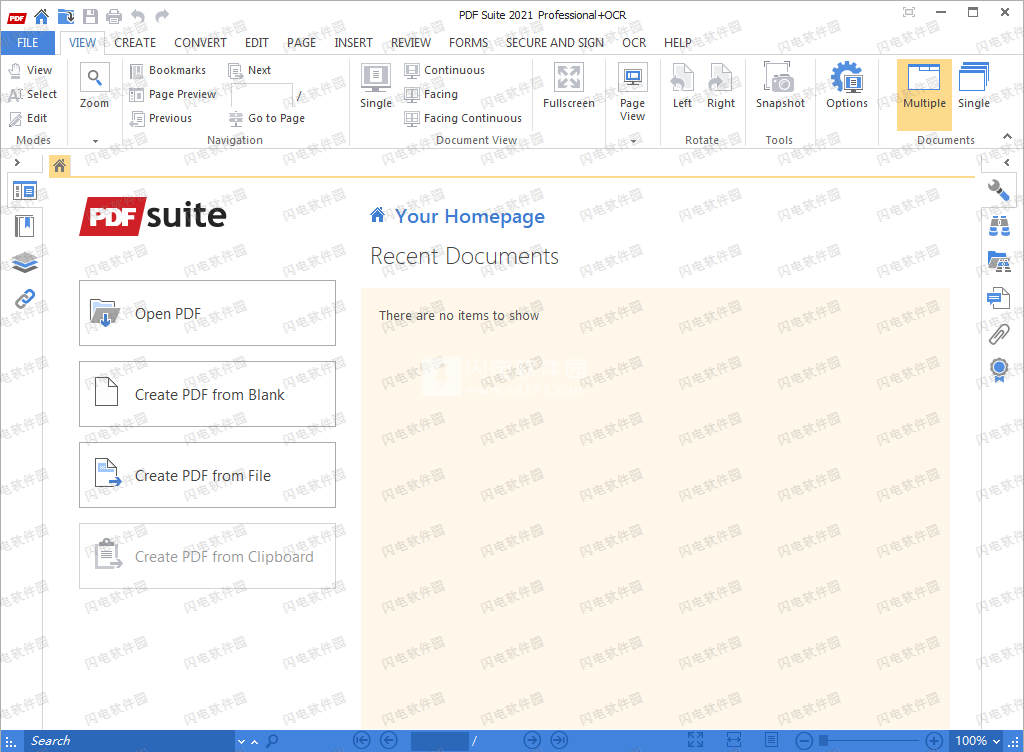Click the redo arrow in title bar
The height and width of the screenshot is (752, 1024).
162,16
